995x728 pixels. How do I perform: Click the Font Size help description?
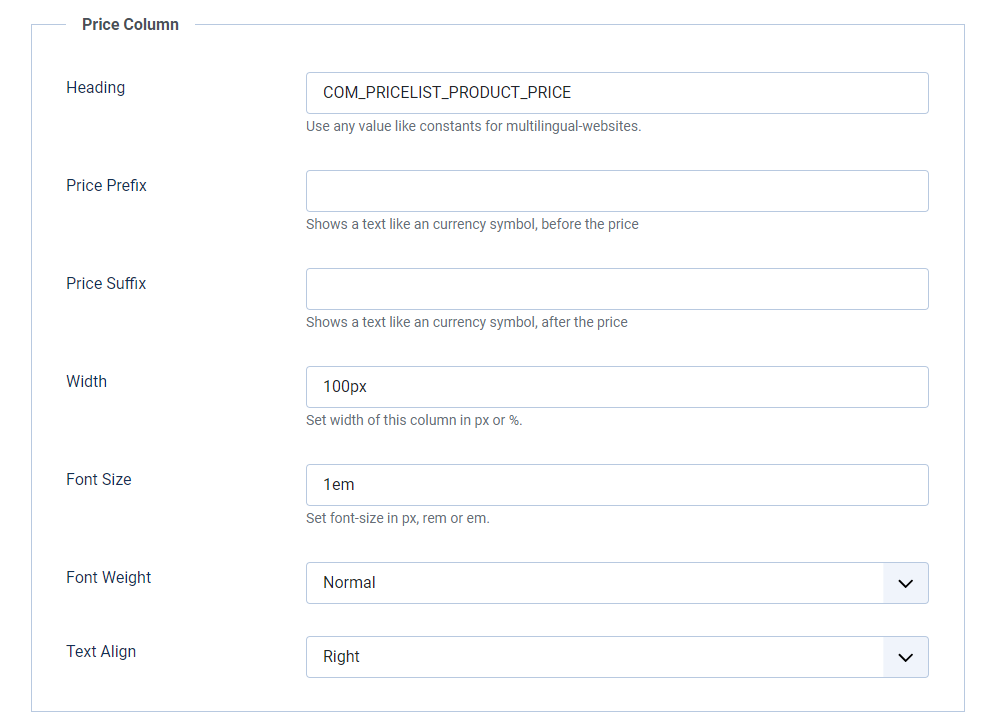398,519
